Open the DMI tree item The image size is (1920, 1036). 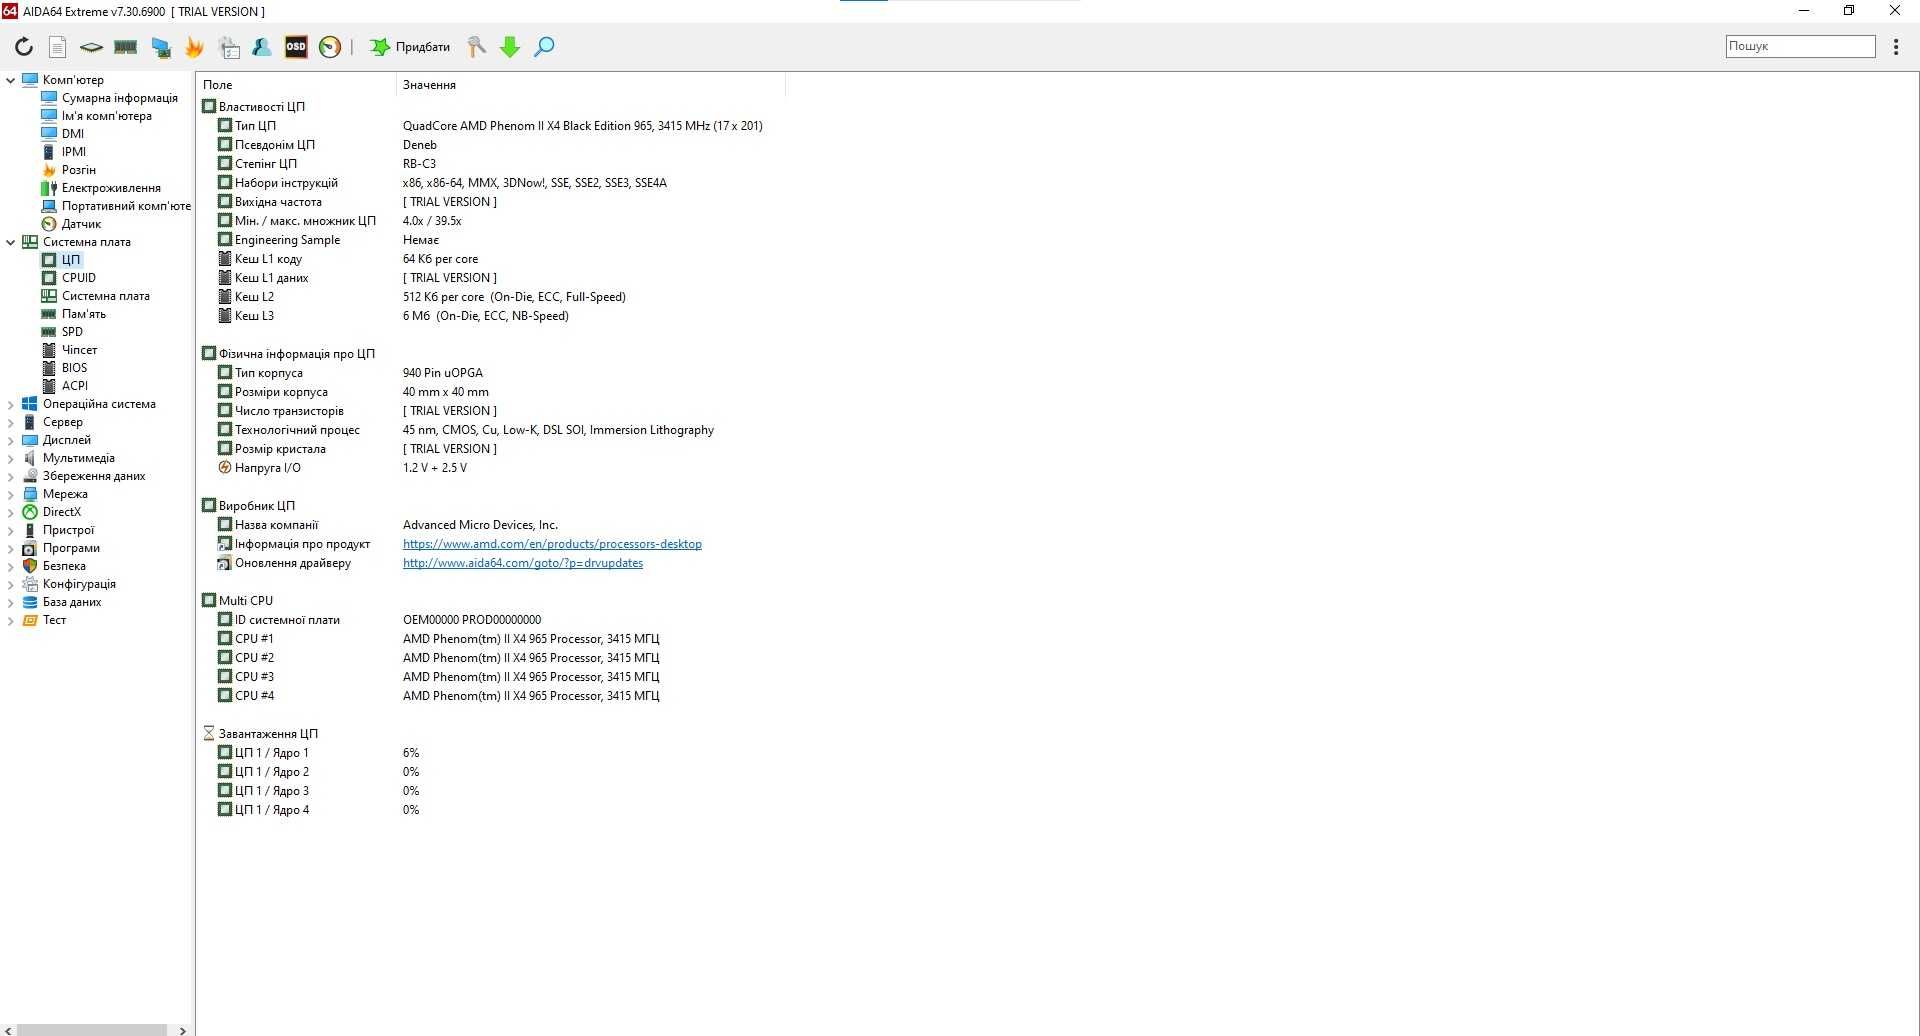[72, 134]
